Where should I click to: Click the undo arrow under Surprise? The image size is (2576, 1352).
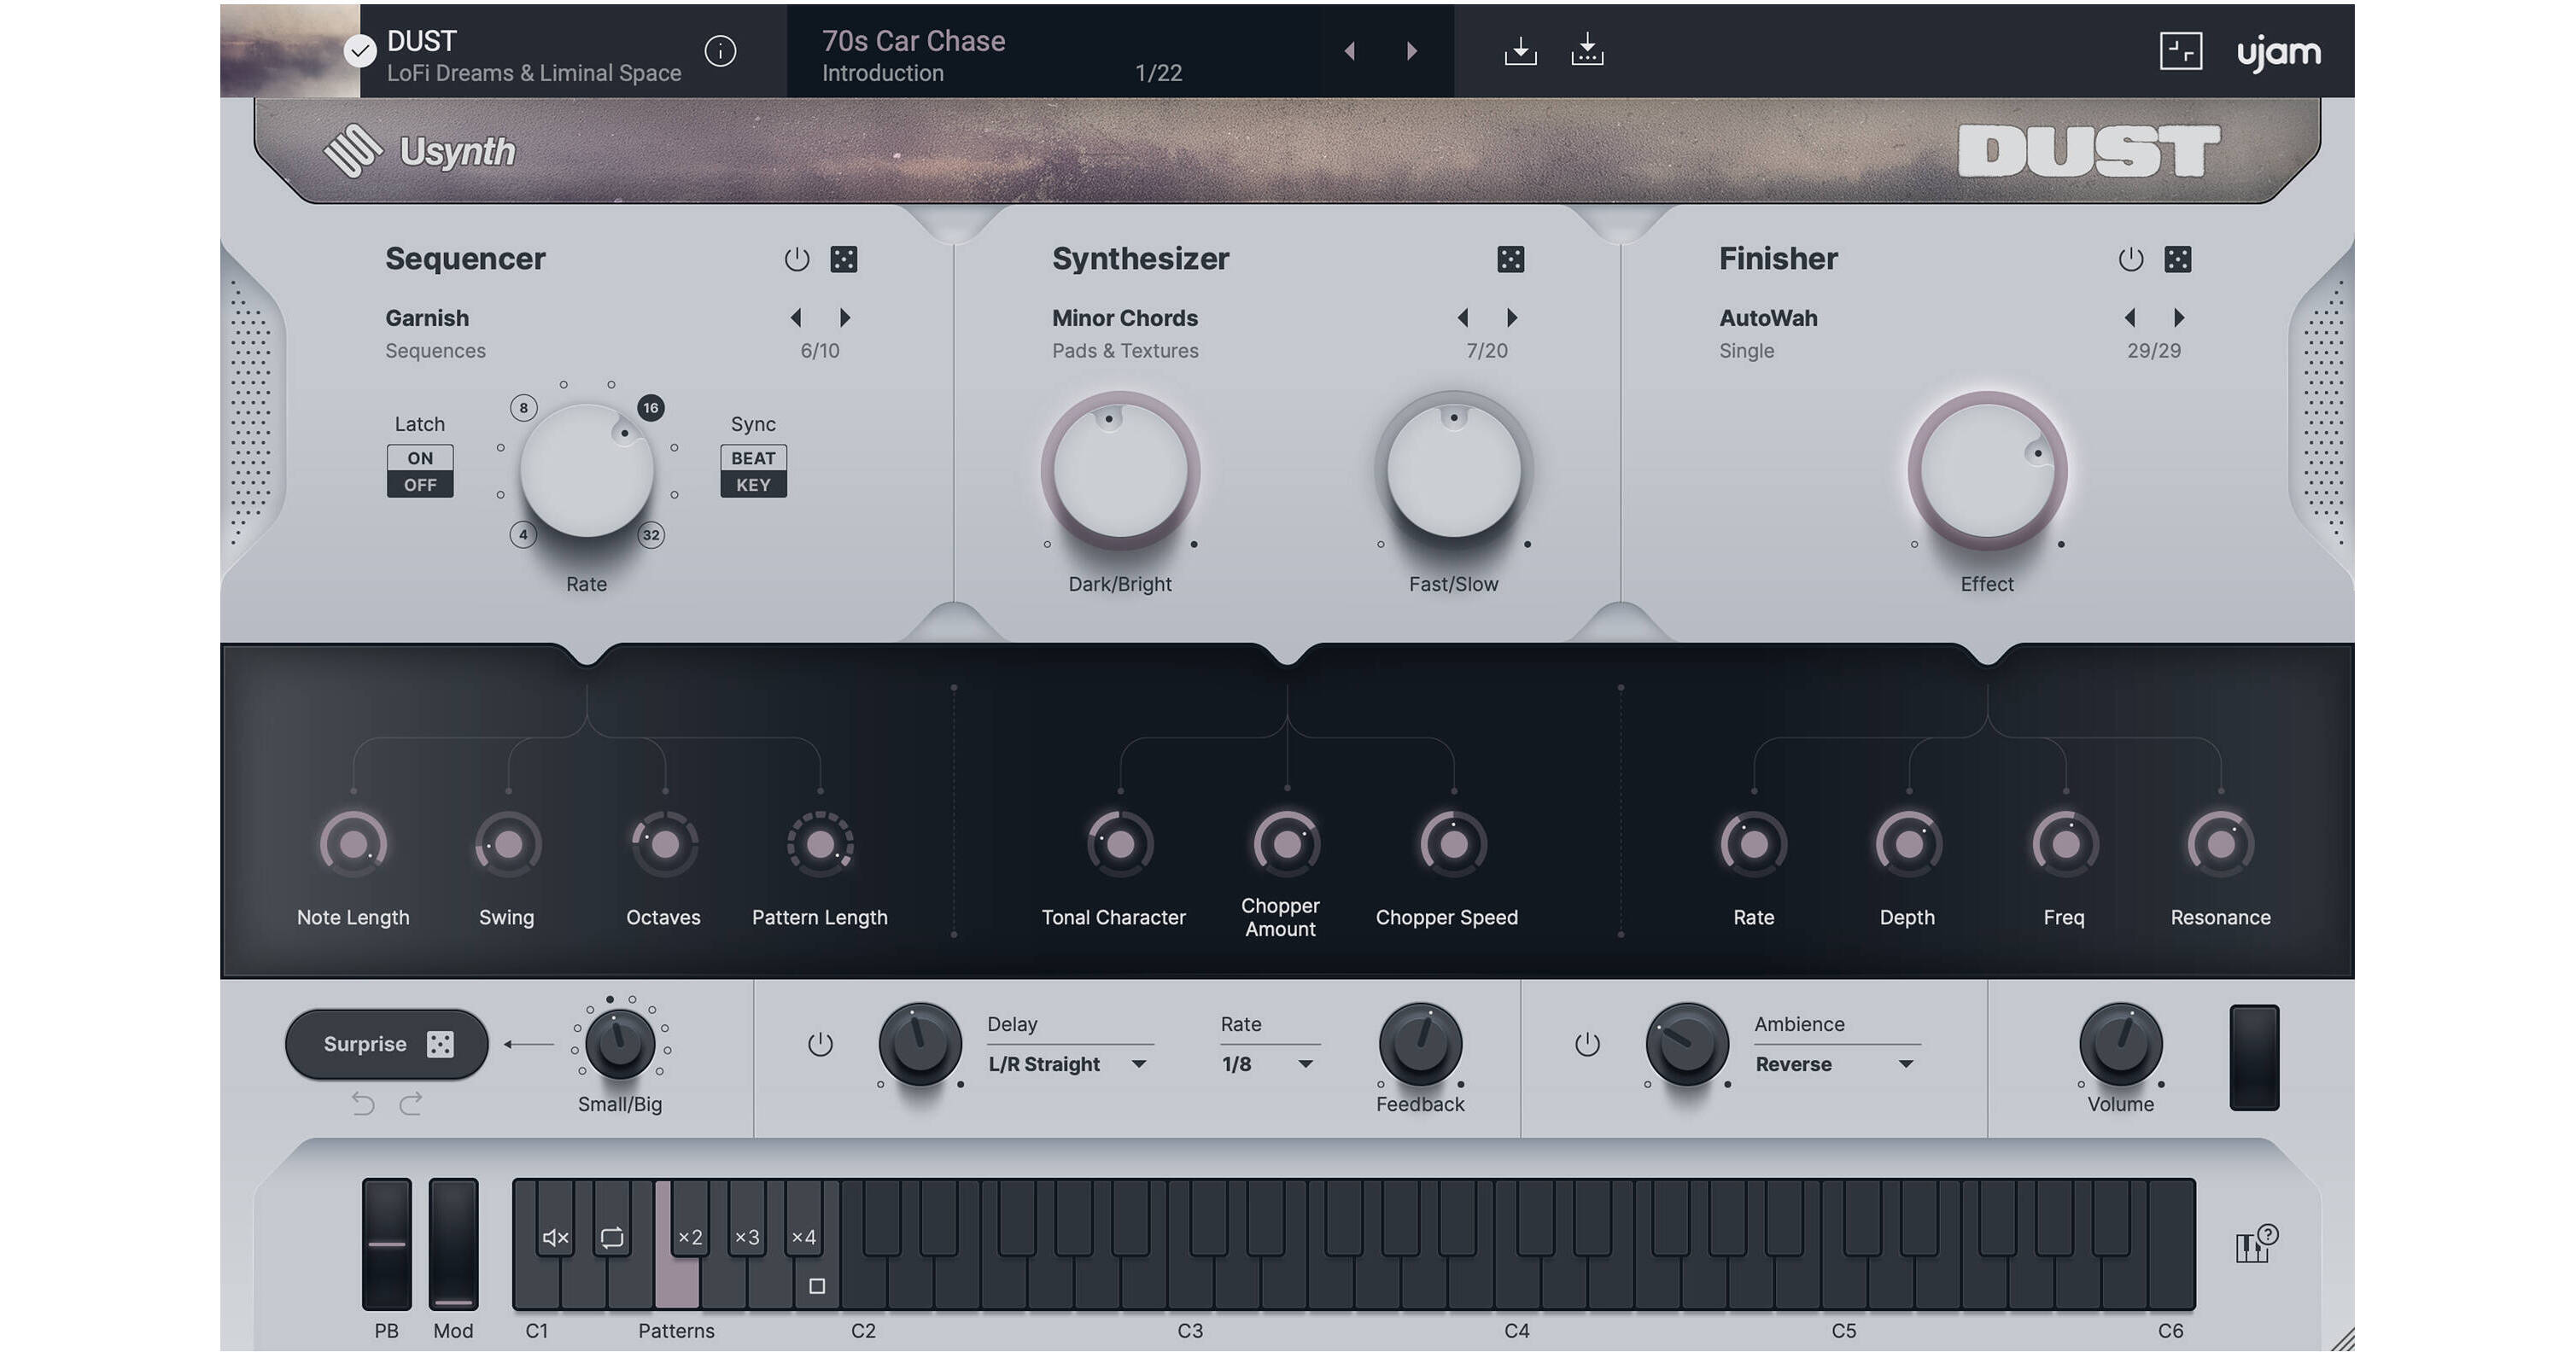coord(363,1104)
